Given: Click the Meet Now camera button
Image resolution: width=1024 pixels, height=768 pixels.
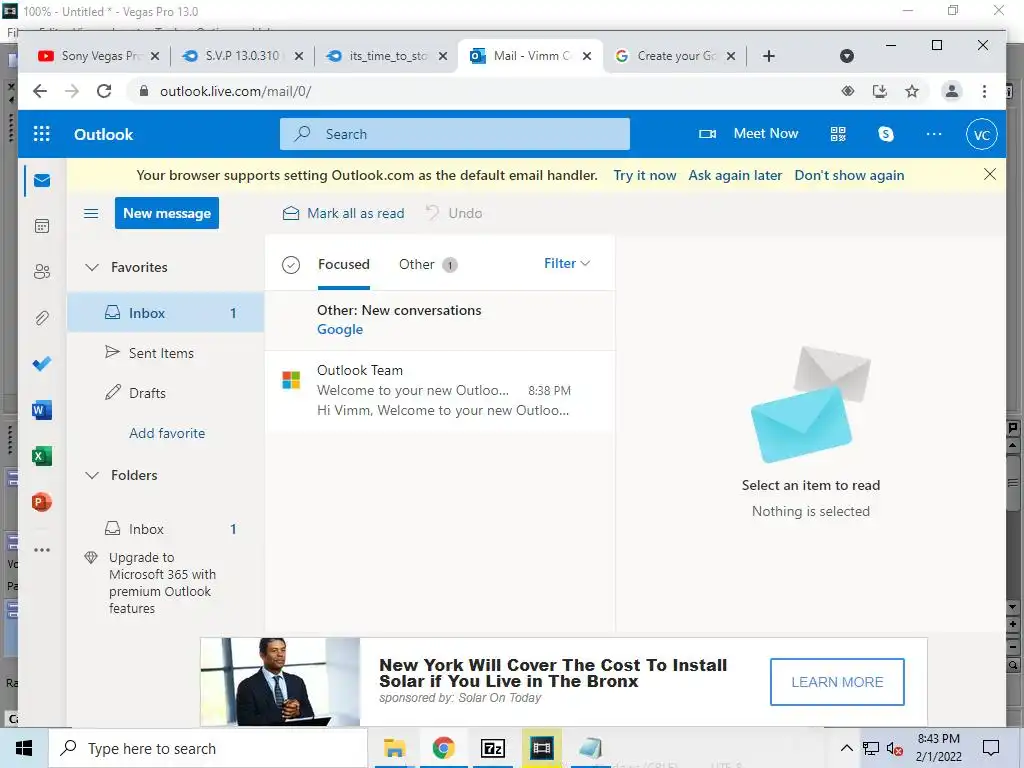Looking at the screenshot, I should pos(748,134).
